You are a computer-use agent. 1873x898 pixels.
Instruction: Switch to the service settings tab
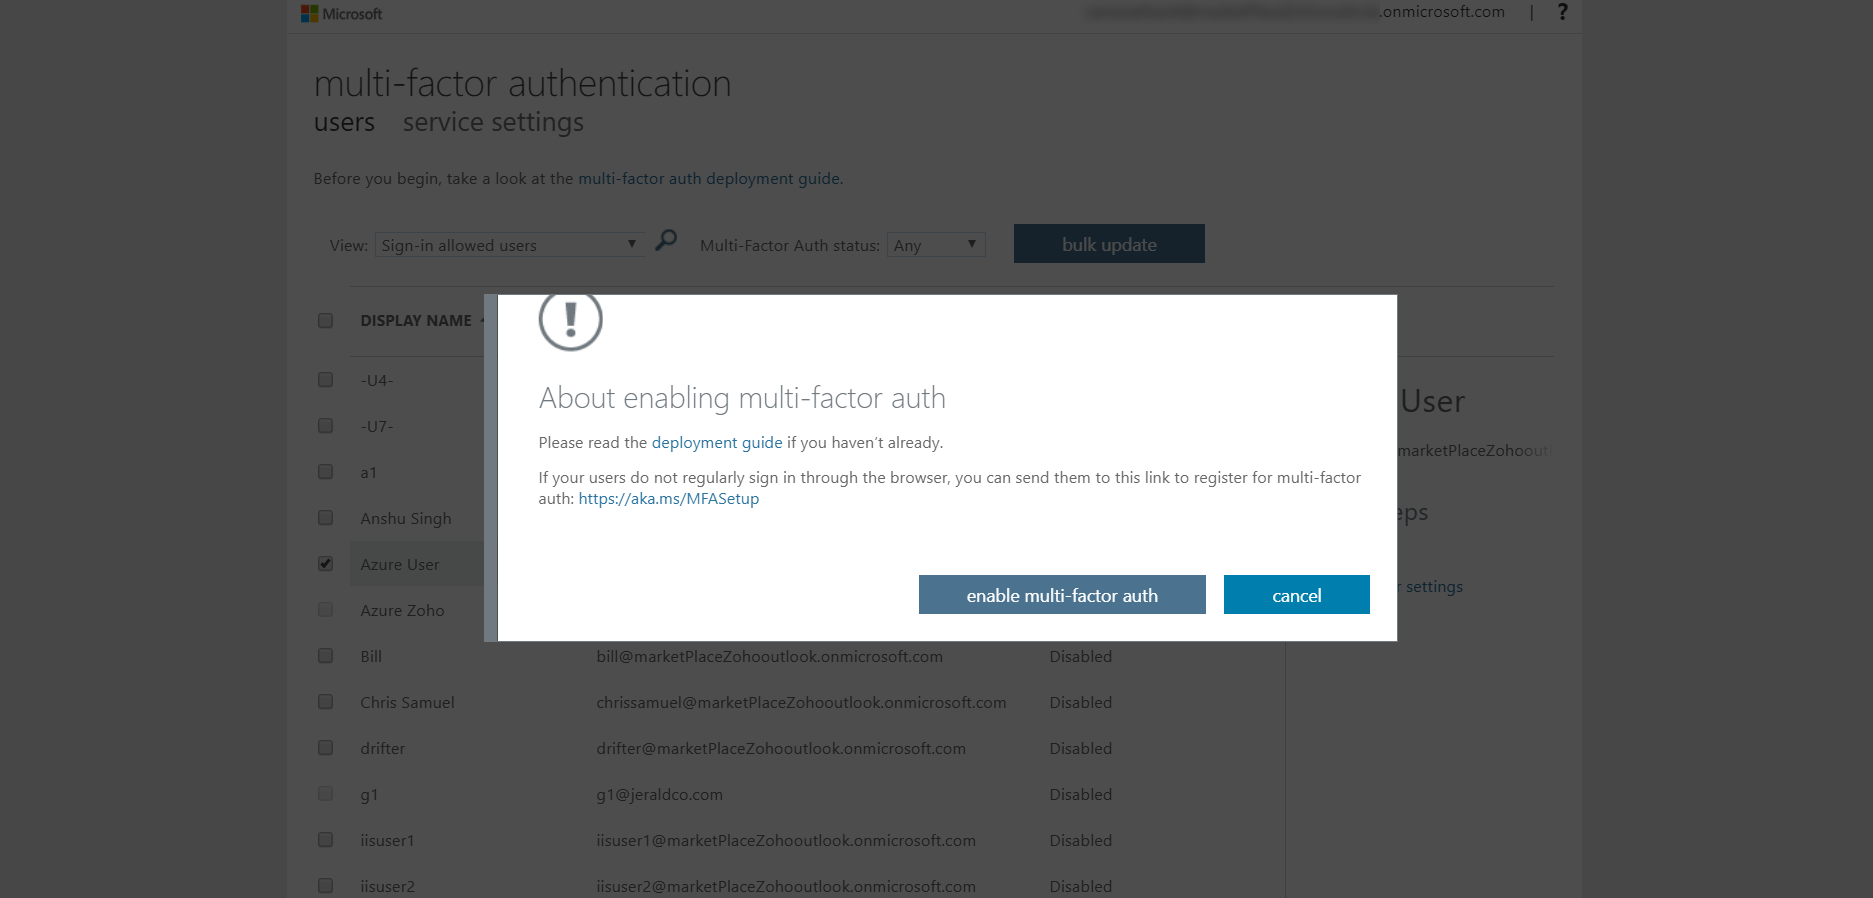click(x=493, y=122)
